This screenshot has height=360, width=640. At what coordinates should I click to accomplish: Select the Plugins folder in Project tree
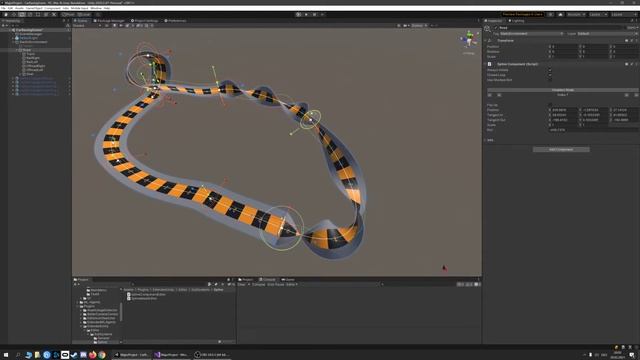(87, 306)
